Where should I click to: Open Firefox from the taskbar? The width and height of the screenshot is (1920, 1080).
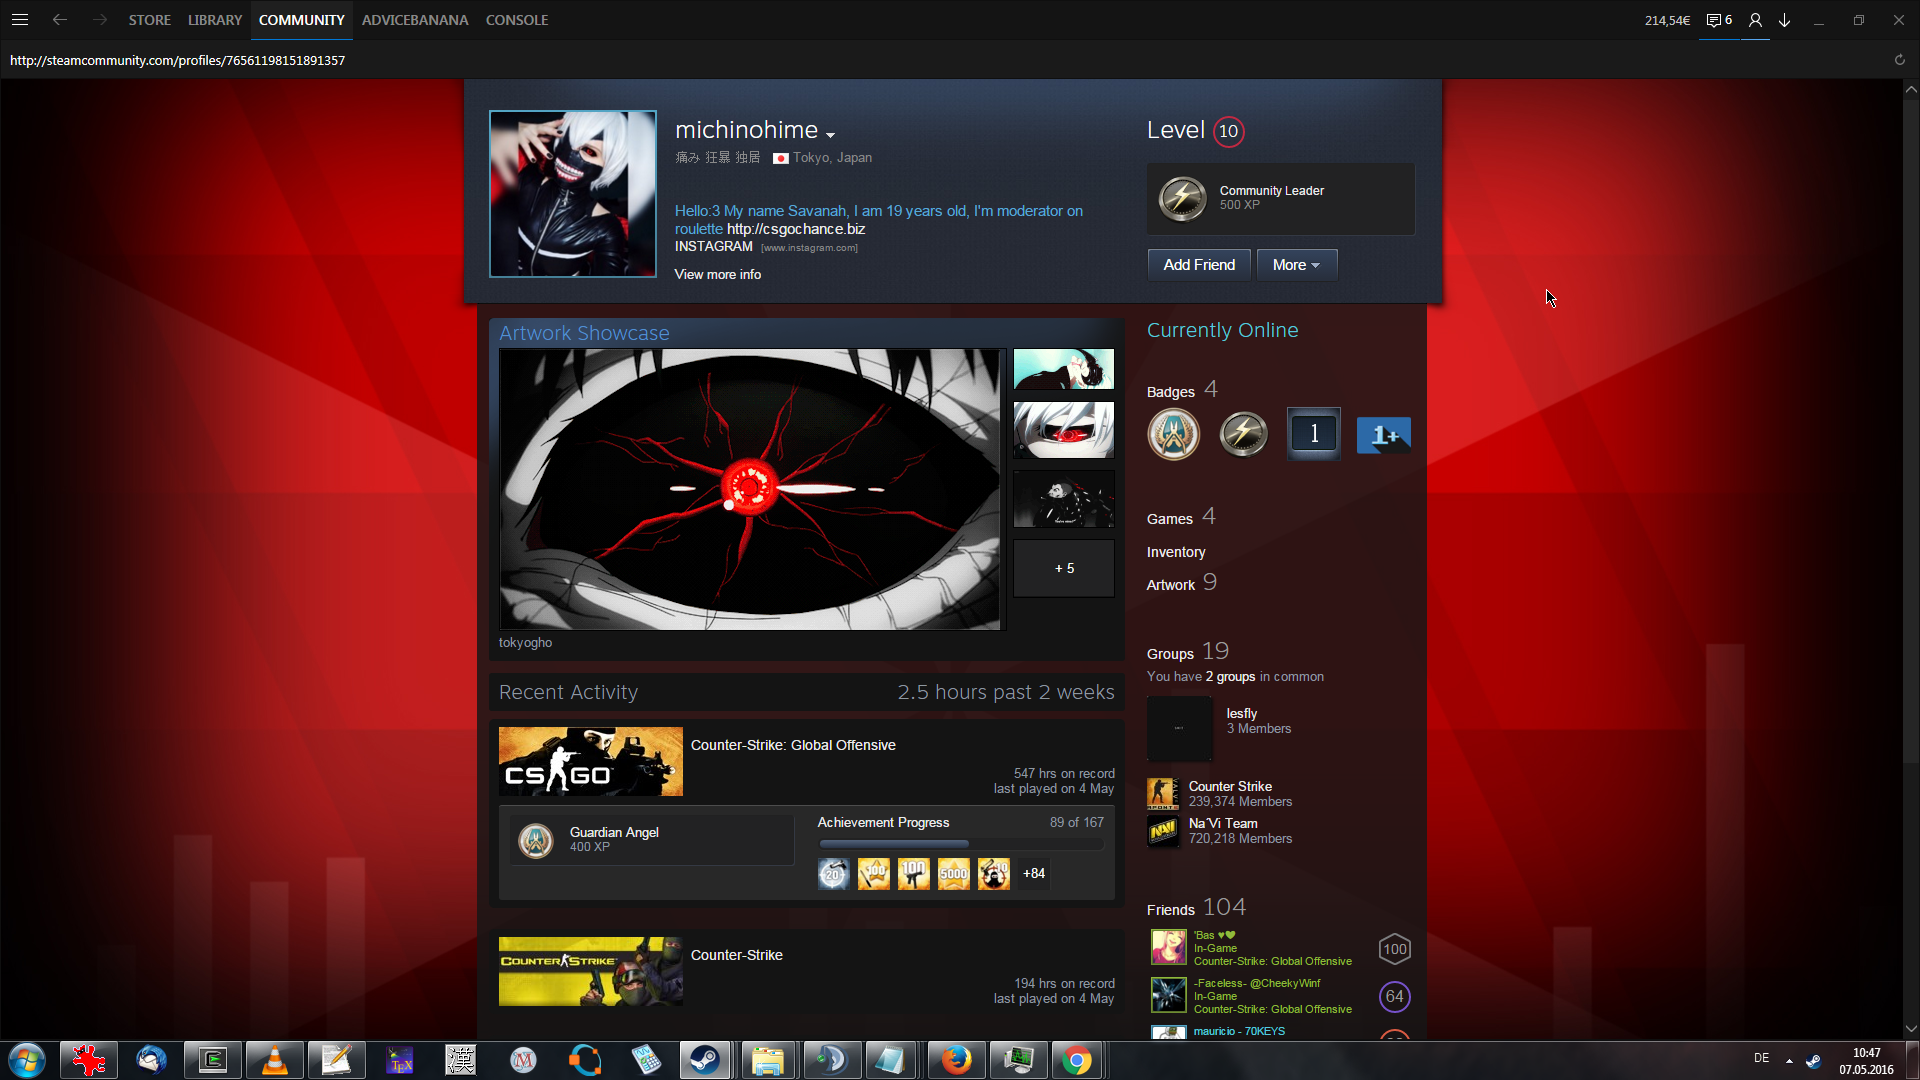[x=956, y=1060]
